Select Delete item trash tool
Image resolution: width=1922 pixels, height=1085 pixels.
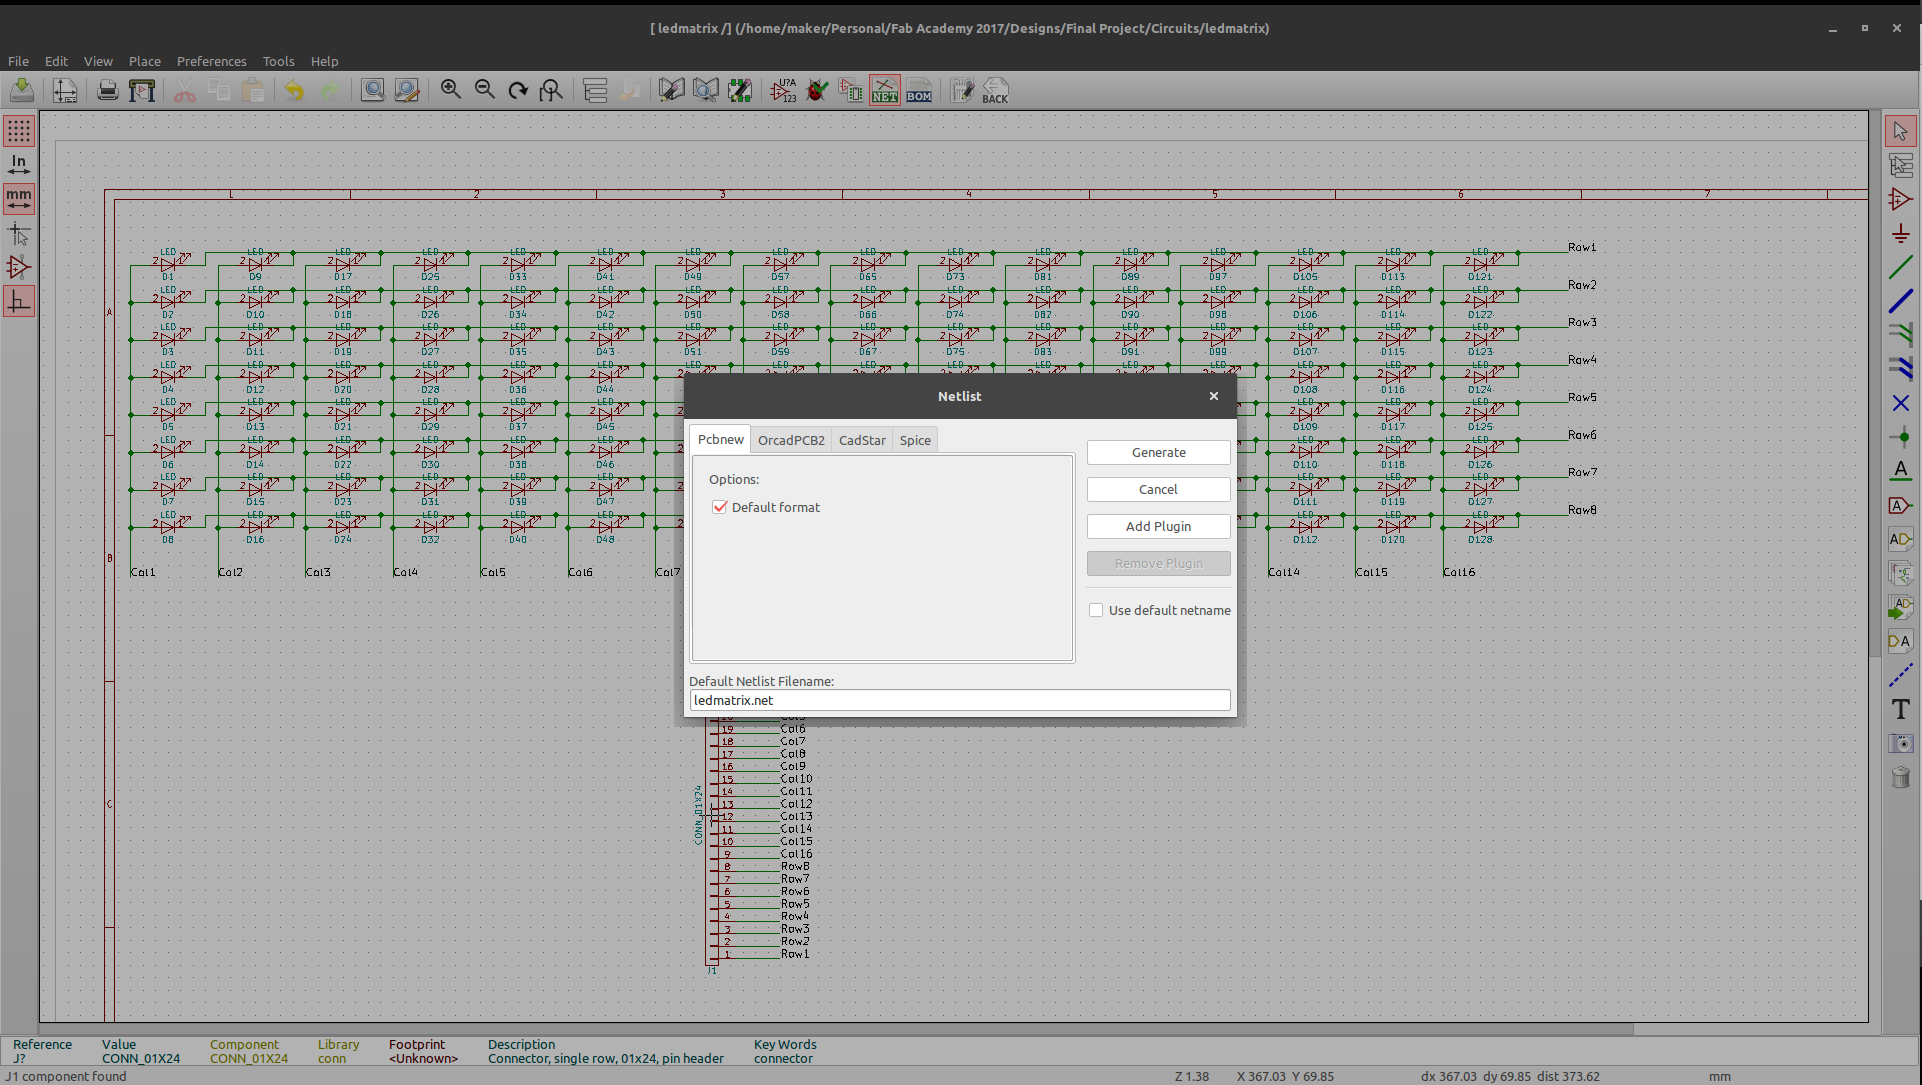click(x=1901, y=777)
